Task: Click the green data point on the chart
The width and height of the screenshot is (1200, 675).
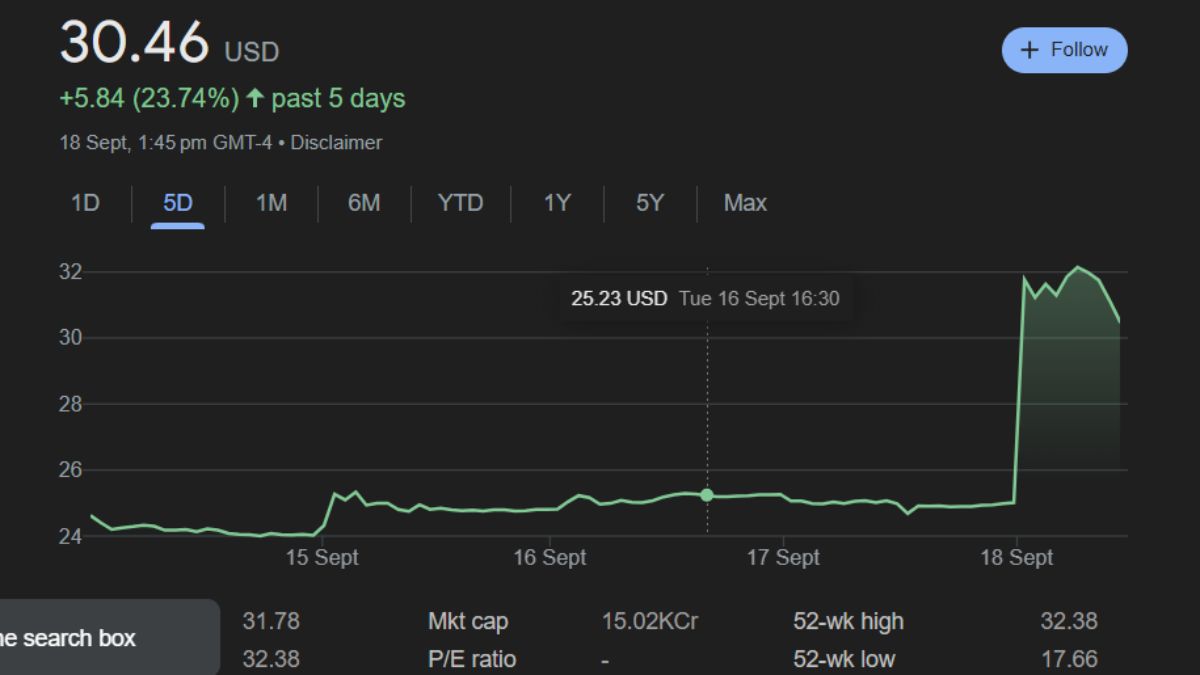Action: 707,495
